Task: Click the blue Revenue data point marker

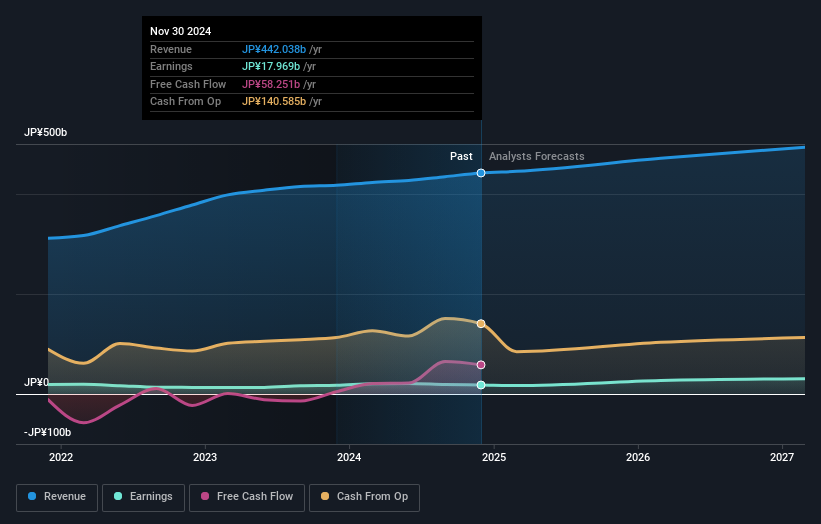Action: [481, 173]
